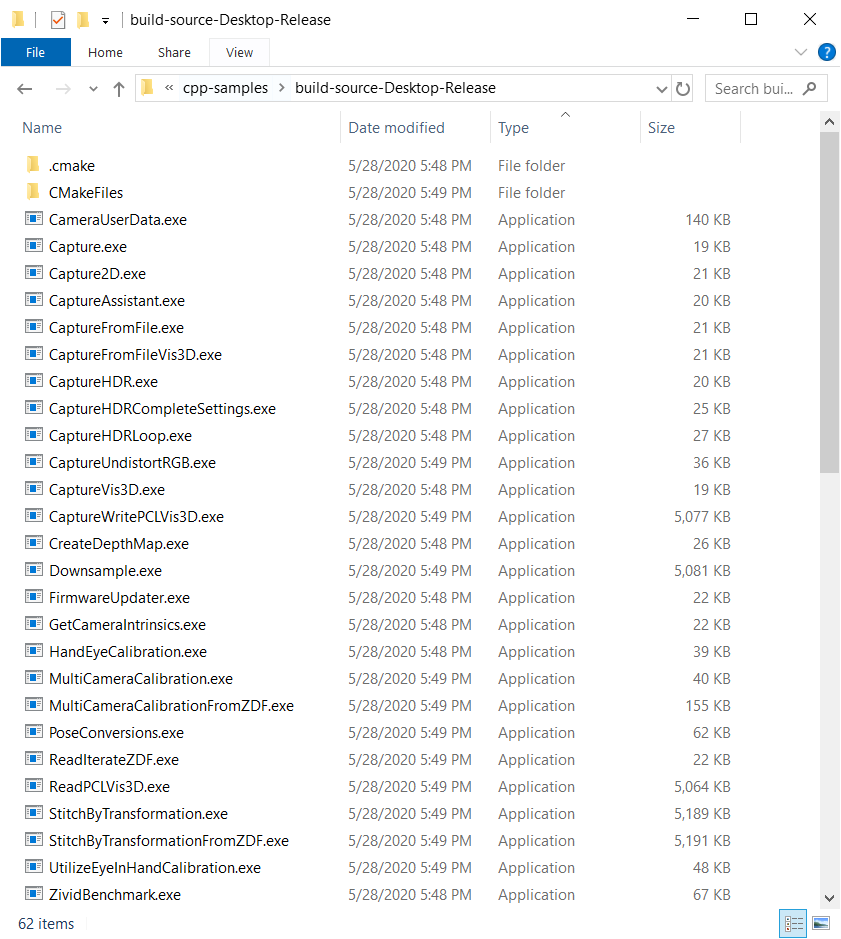Click the Properties icon in quick access toolbar
The height and width of the screenshot is (939, 841).
58,20
